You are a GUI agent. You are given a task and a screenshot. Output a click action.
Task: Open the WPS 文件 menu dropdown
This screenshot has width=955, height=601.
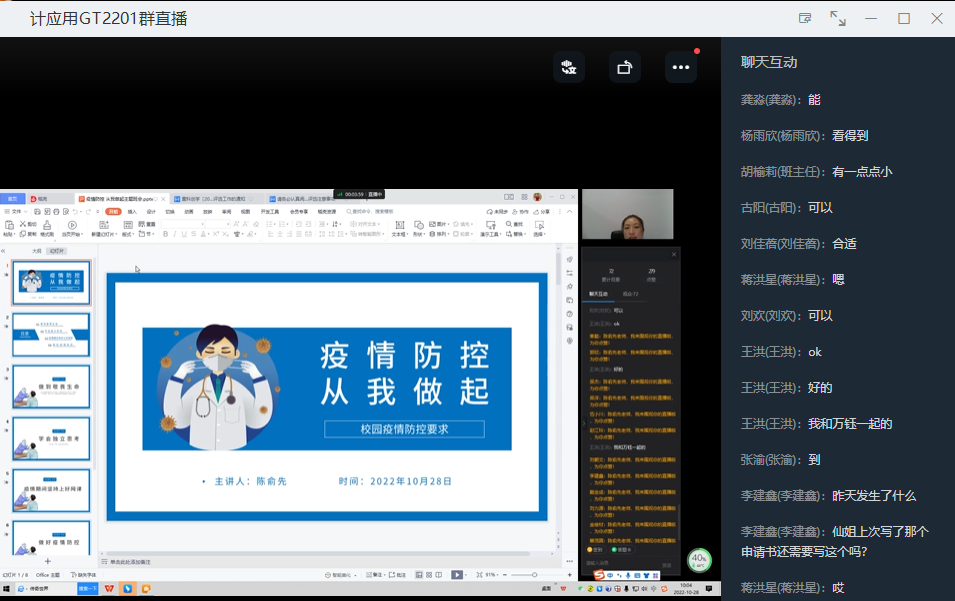tap(16, 211)
